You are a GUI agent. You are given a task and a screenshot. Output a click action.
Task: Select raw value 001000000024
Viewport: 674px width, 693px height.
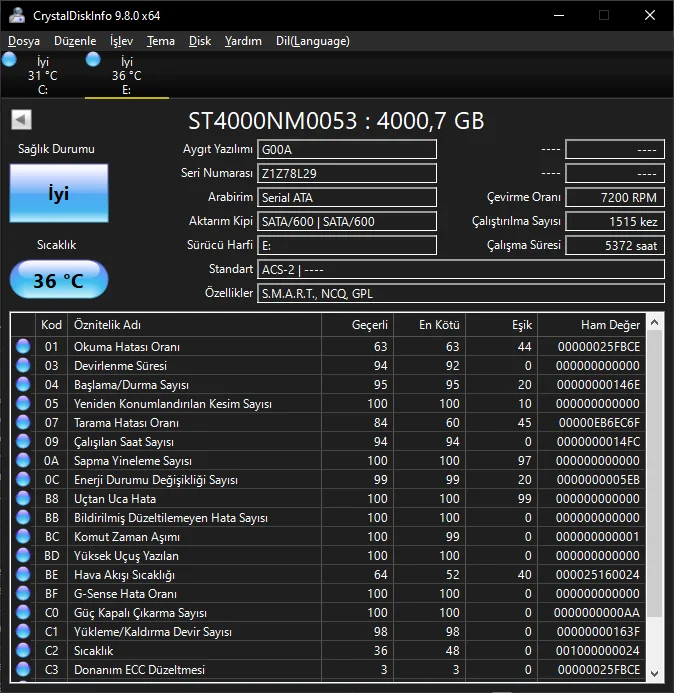(x=598, y=651)
